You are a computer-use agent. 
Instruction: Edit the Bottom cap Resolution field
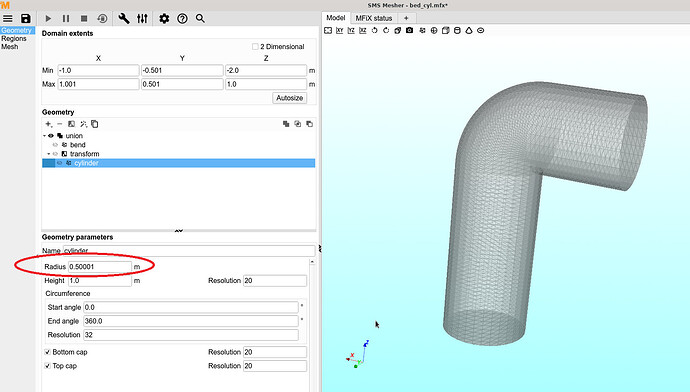275,352
